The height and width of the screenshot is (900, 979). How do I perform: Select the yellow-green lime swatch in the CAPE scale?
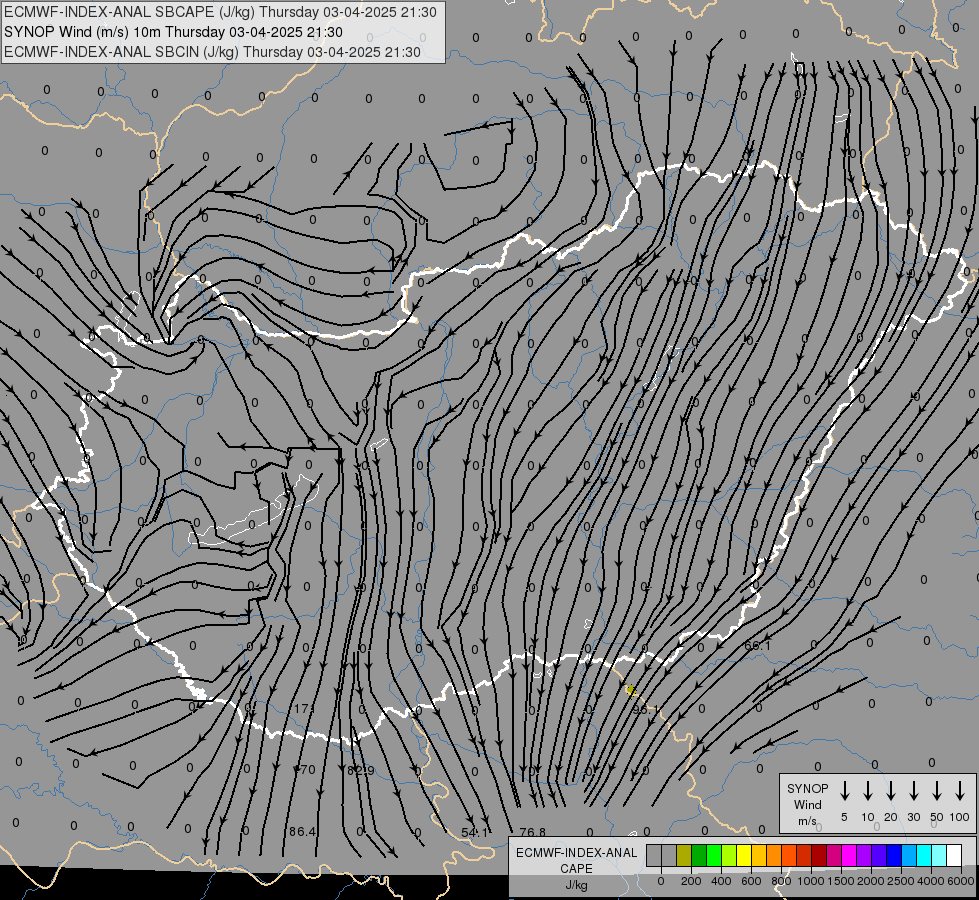click(729, 855)
